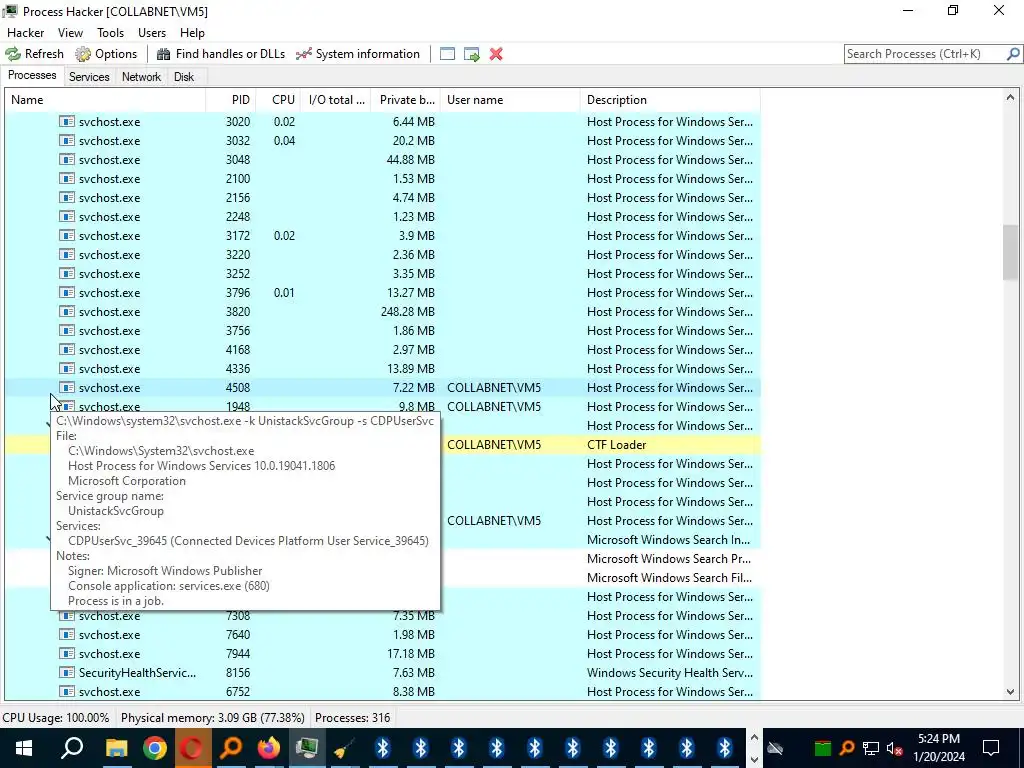Click the muted volume tray icon
The height and width of the screenshot is (768, 1024).
895,748
